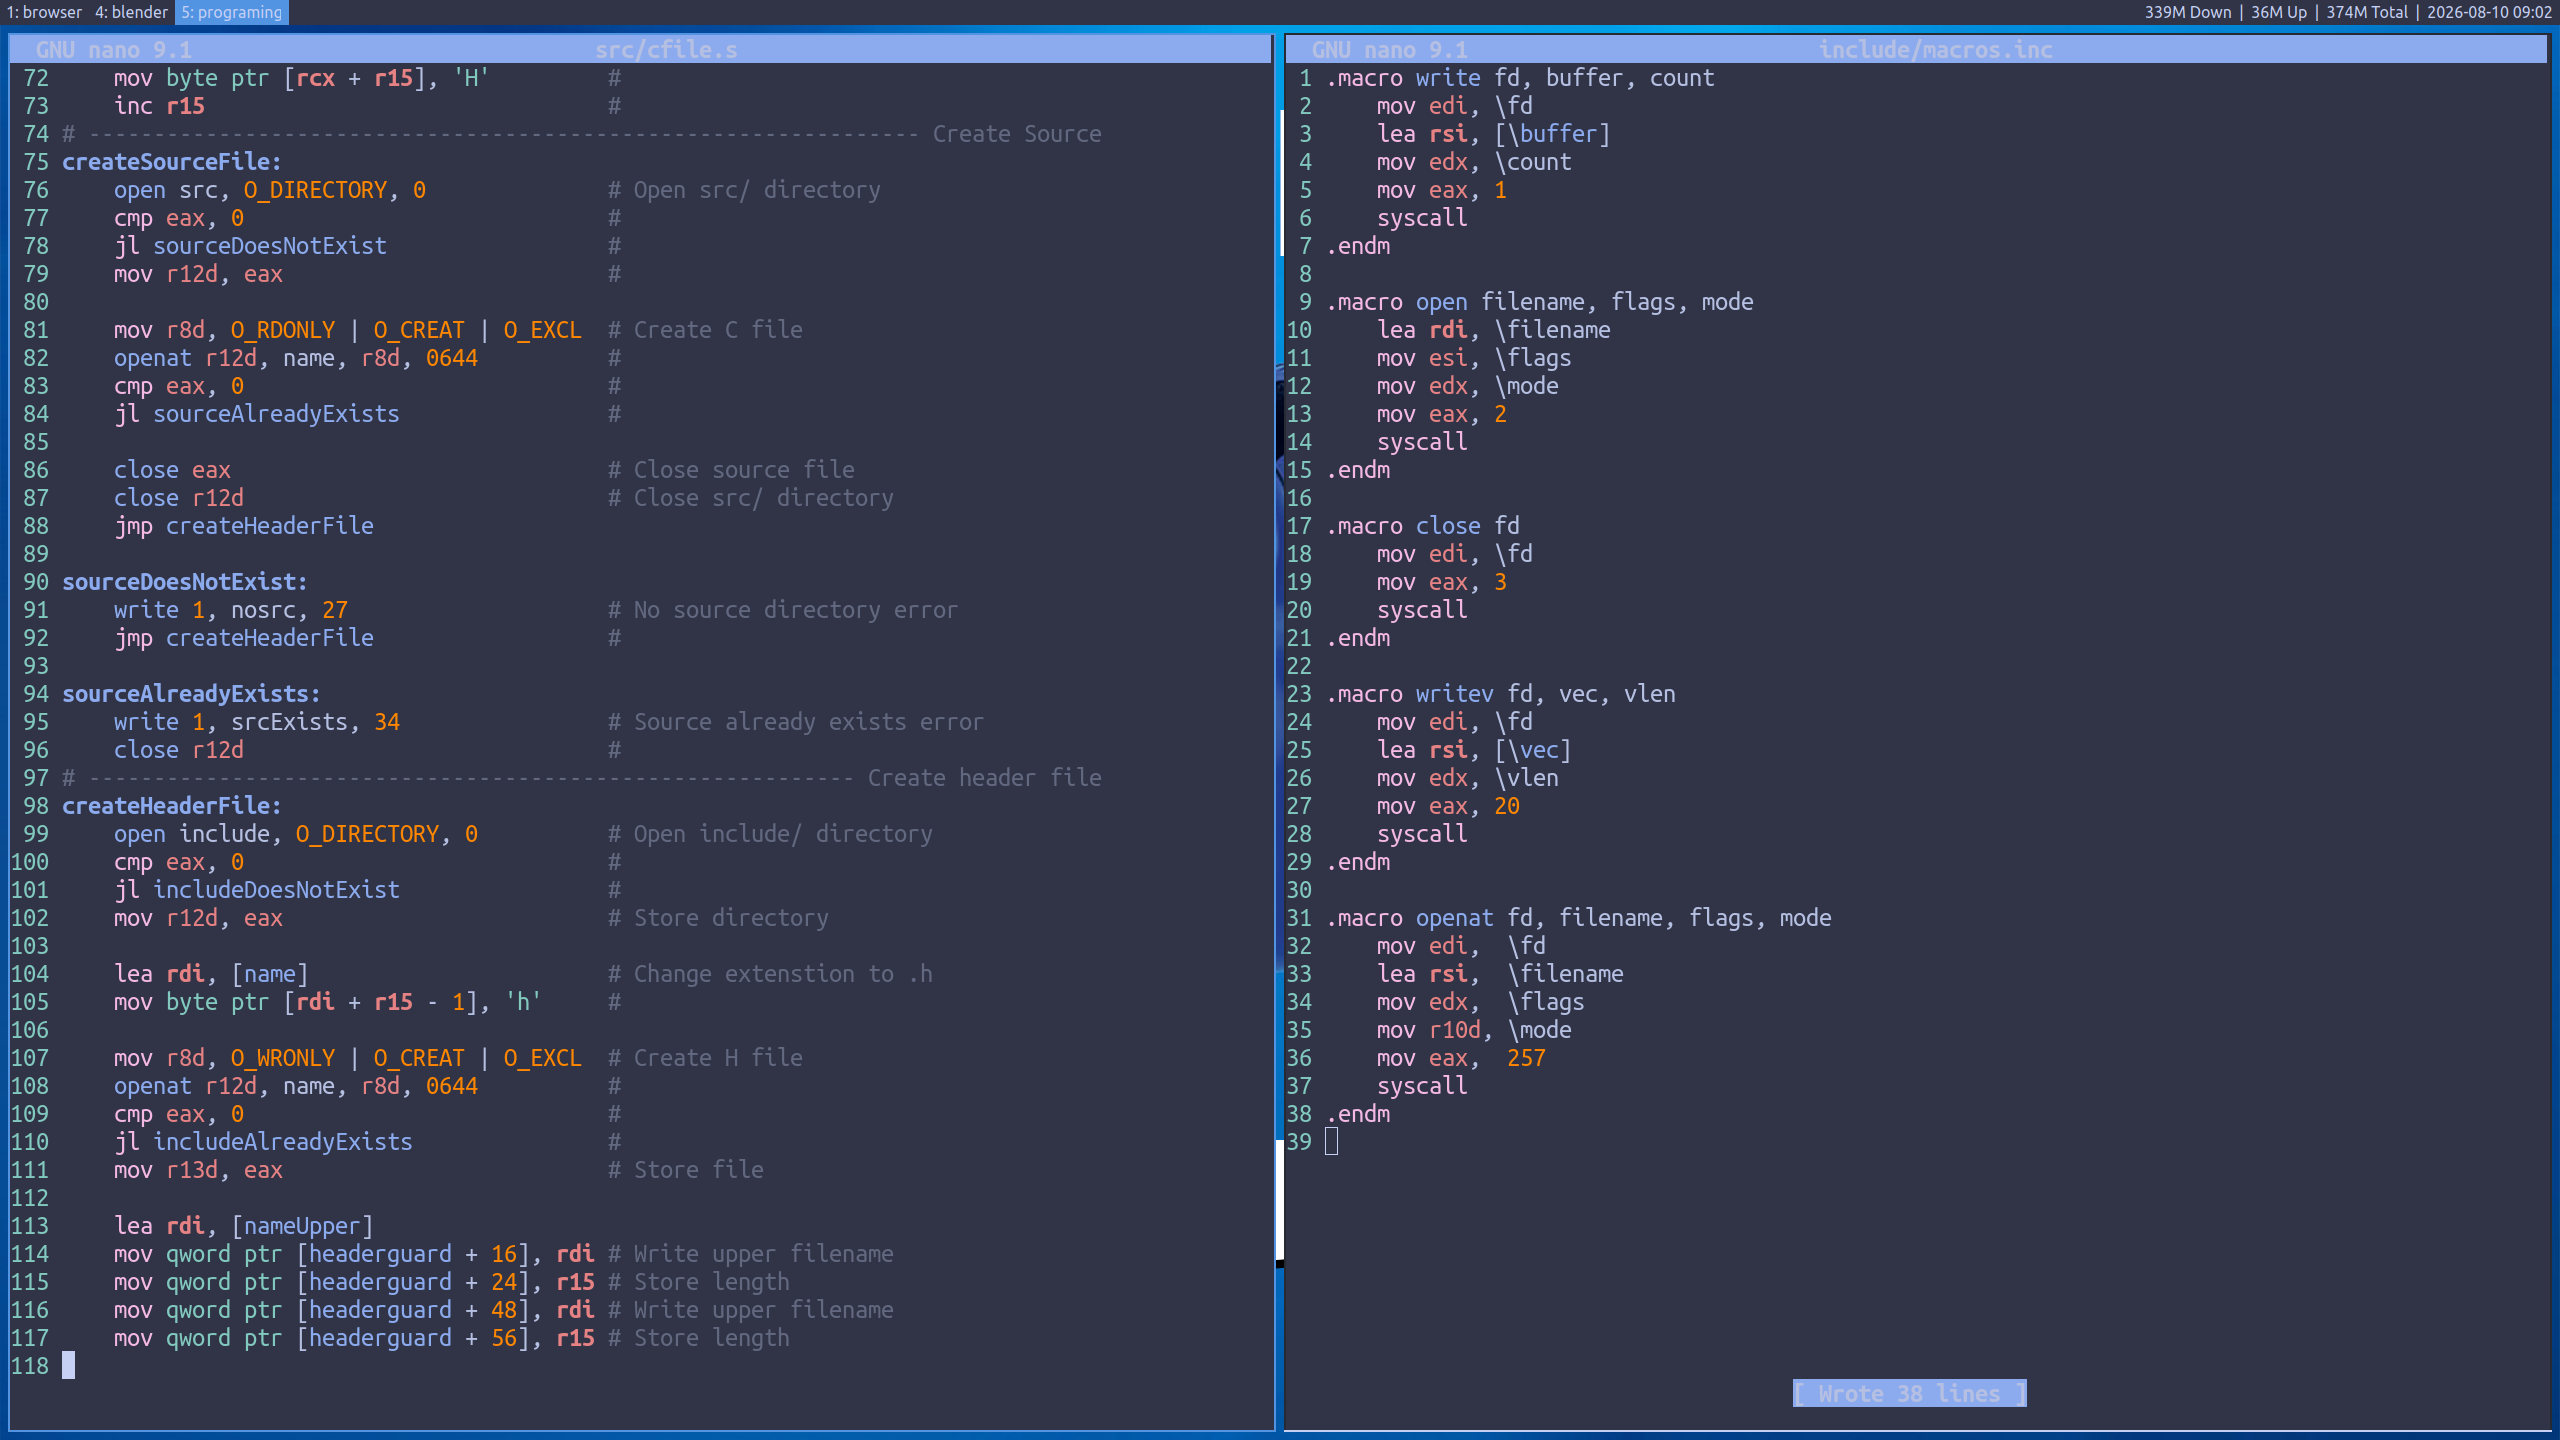The width and height of the screenshot is (2560, 1440).
Task: Click mov r13d, eax on line 111
Action: click(198, 1170)
